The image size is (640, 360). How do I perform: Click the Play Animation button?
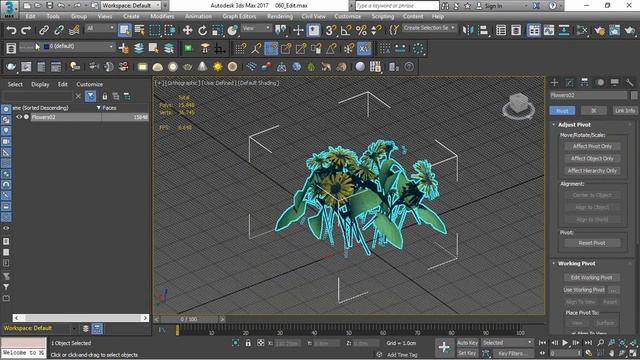(565, 343)
